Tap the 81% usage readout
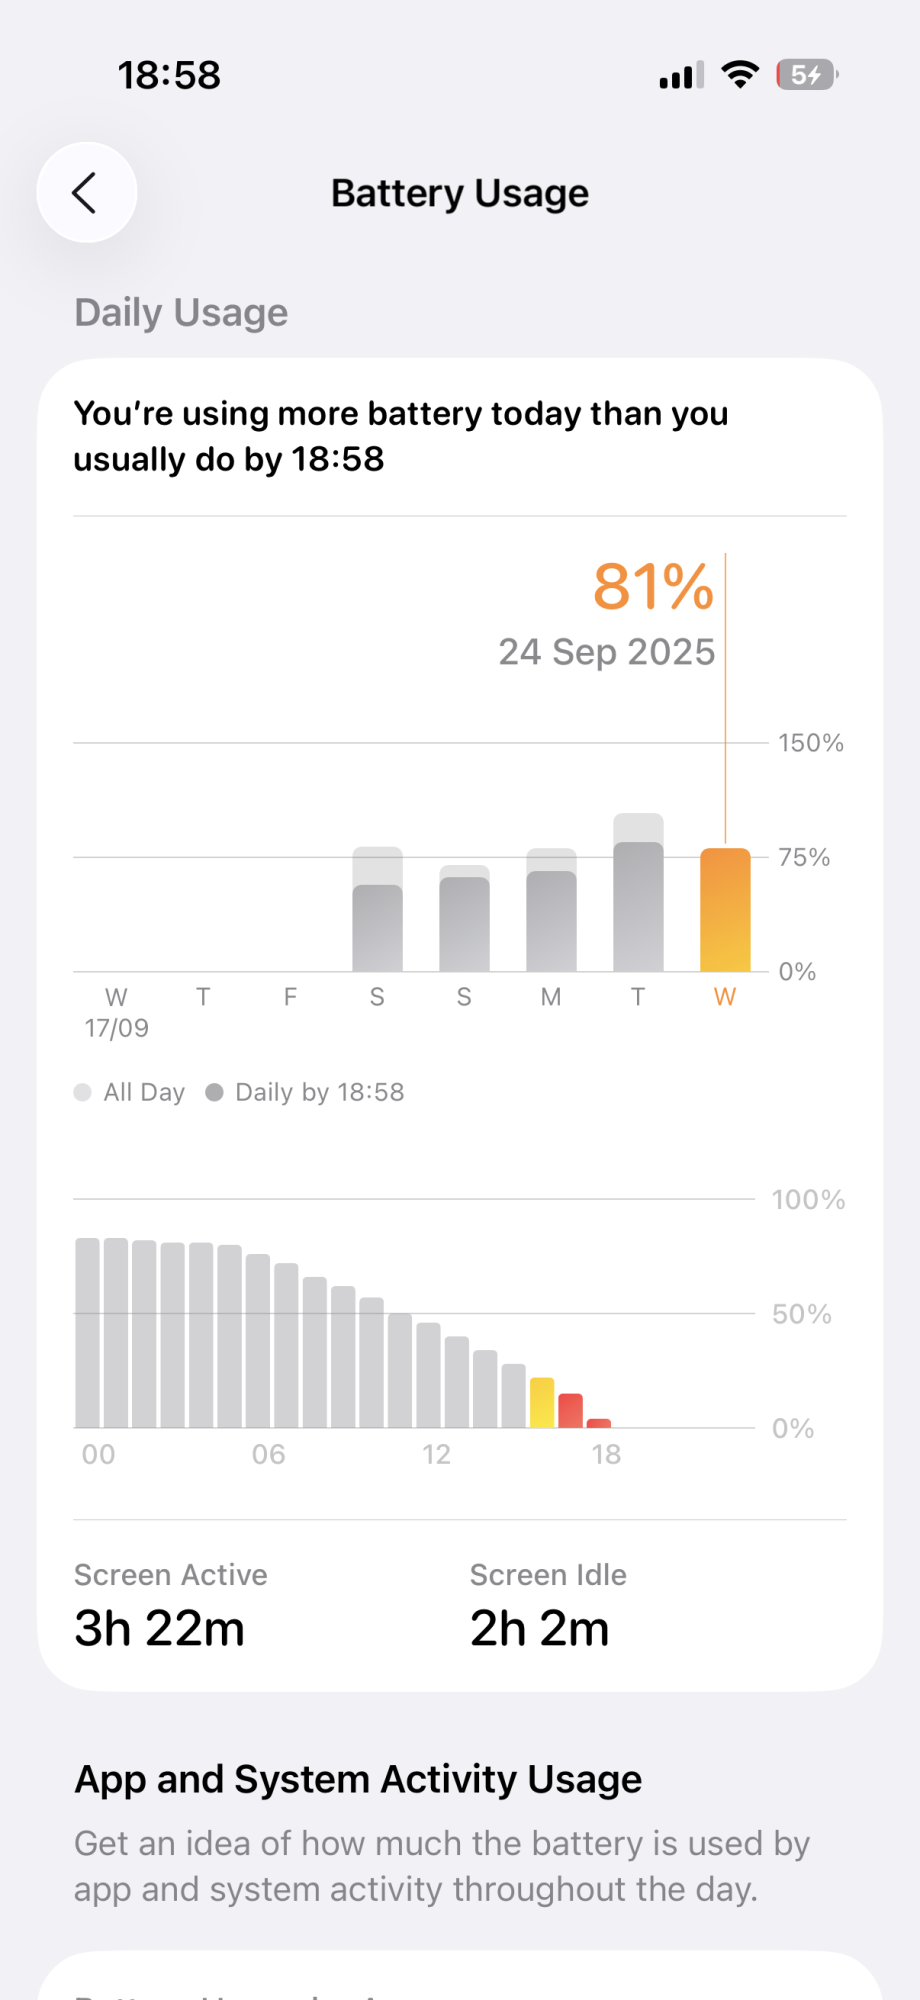This screenshot has height=2000, width=920. click(x=653, y=586)
